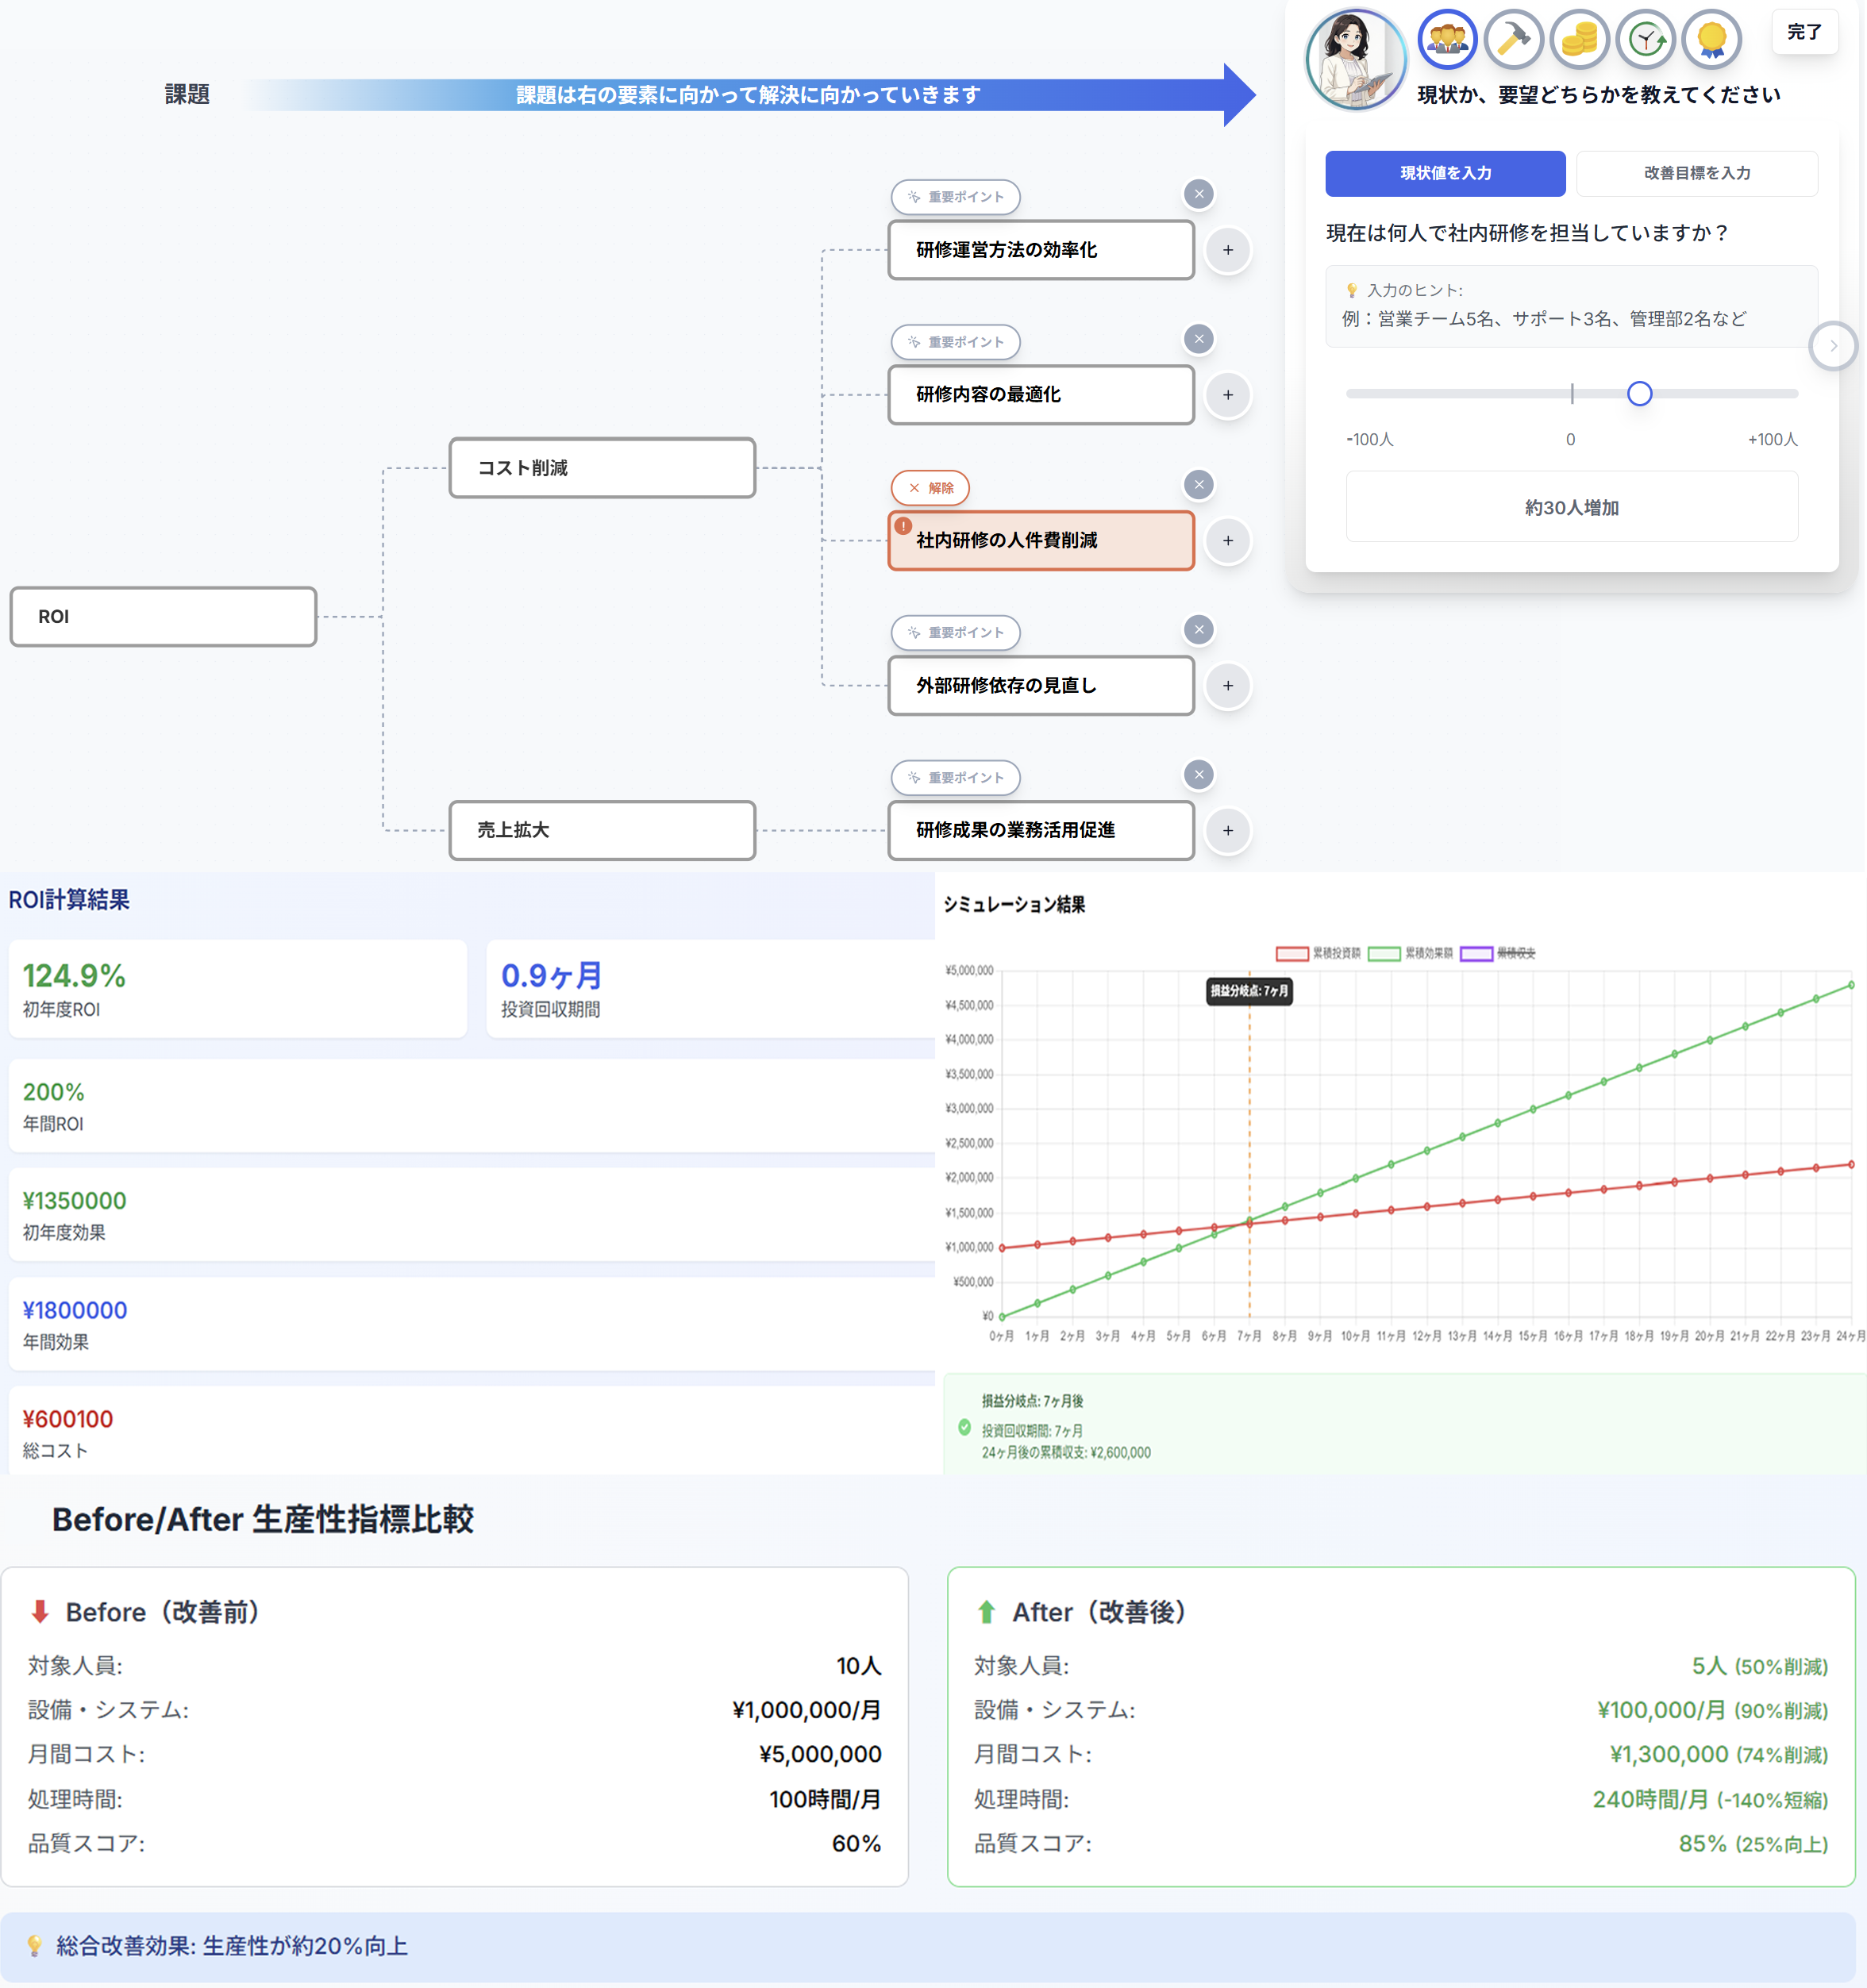Click the 約30人増加 value field

pyautogui.click(x=1571, y=507)
